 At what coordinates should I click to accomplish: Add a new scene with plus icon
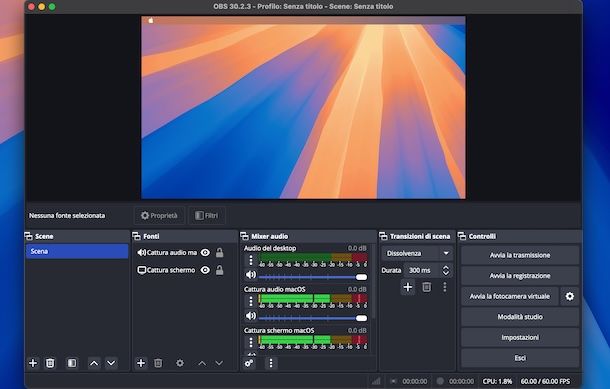[x=33, y=363]
